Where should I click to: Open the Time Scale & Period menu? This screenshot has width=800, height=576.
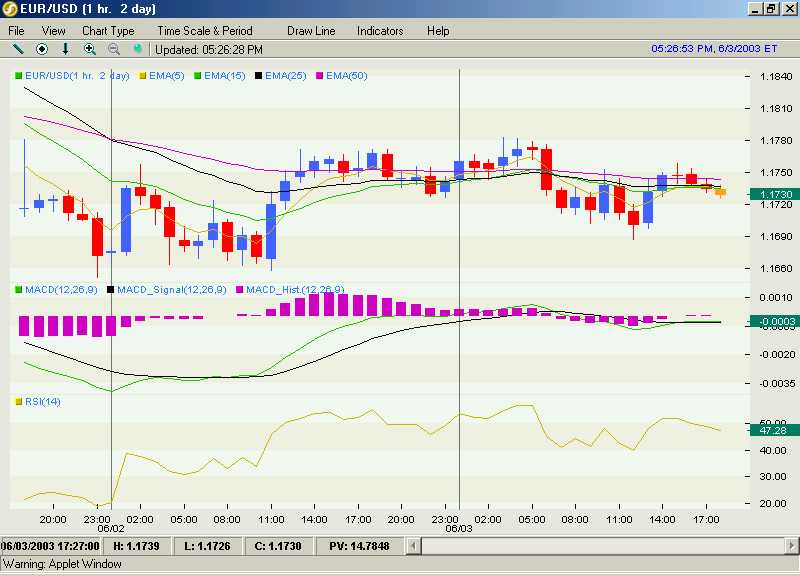tap(205, 31)
